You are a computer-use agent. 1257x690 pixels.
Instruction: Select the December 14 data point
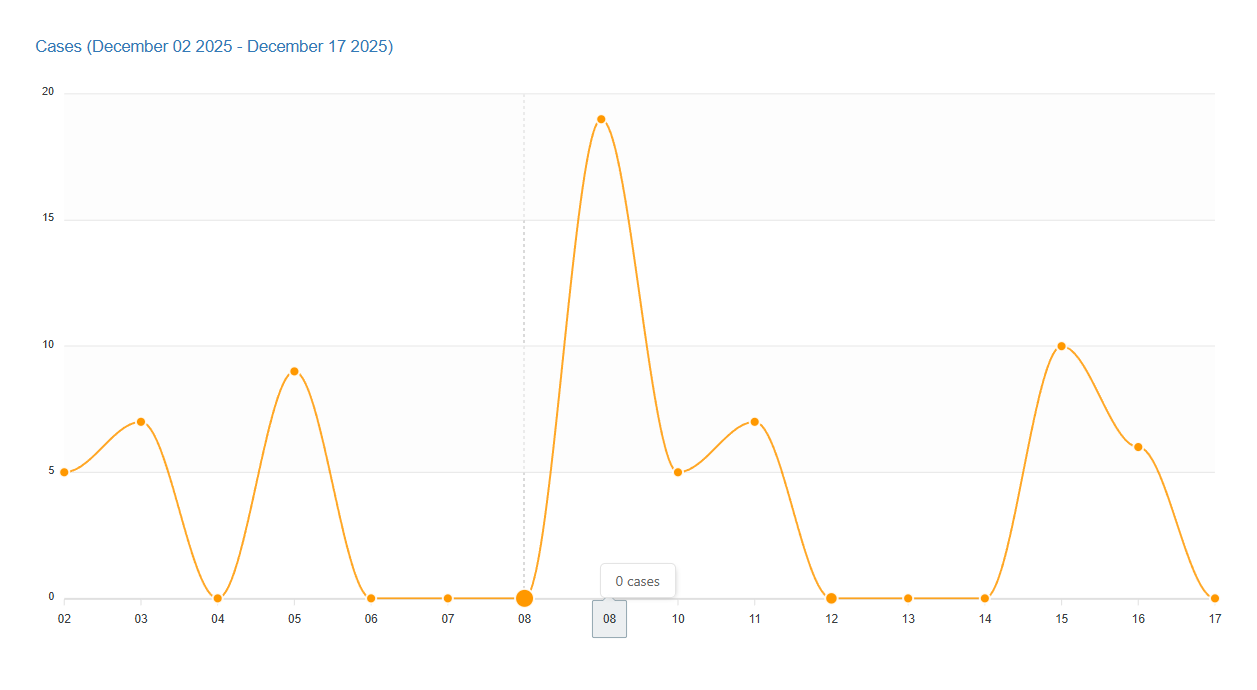pyautogui.click(x=985, y=598)
